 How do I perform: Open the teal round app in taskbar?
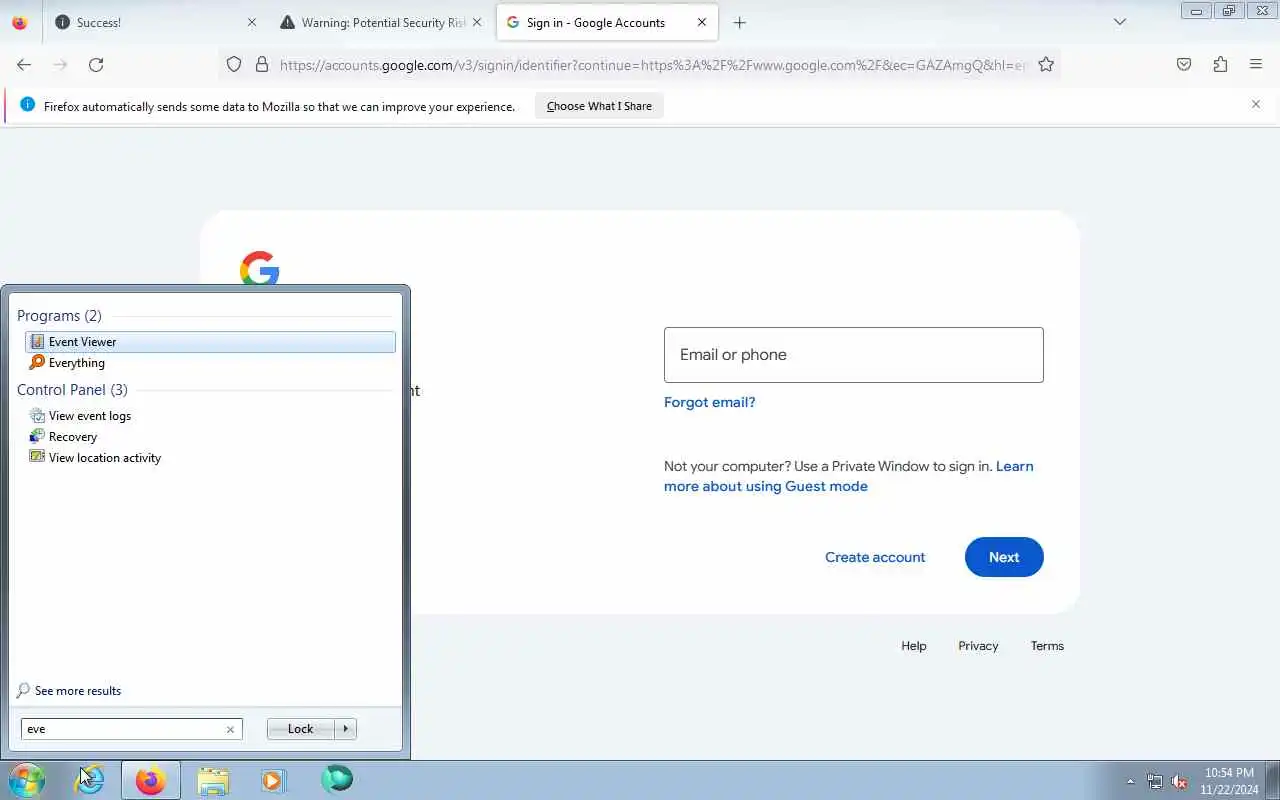(x=337, y=780)
